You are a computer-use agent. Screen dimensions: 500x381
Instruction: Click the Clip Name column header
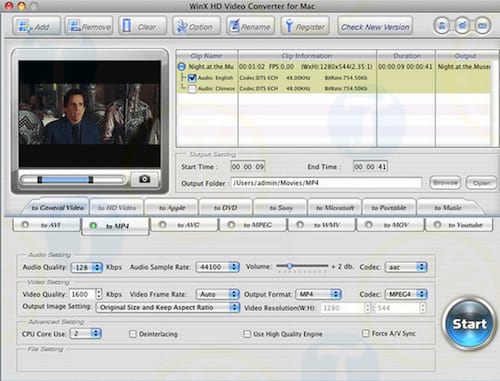click(207, 56)
